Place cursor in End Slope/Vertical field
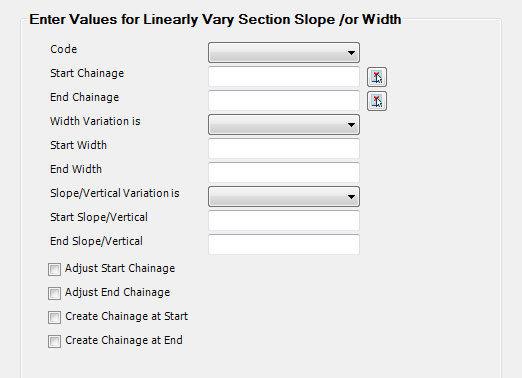 [284, 244]
